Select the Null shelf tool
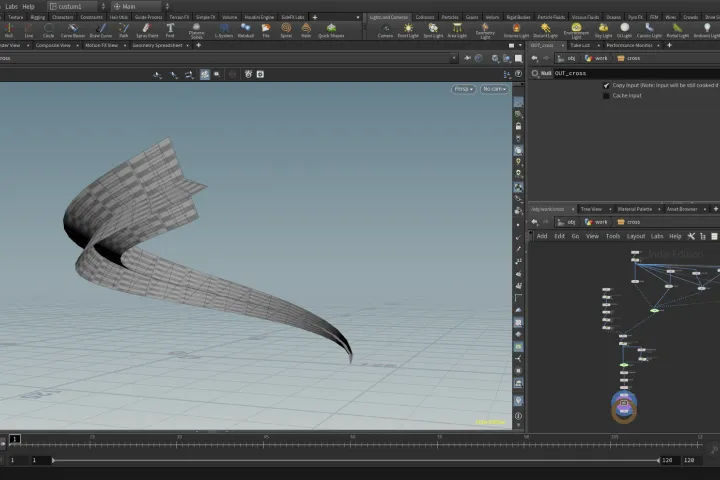This screenshot has height=480, width=720. click(x=9, y=30)
